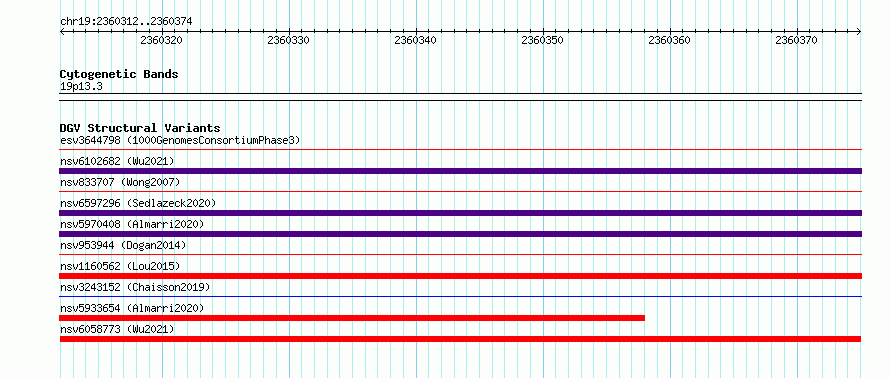Select the nsv6102682 (Wu2021) purple bar

[460, 171]
